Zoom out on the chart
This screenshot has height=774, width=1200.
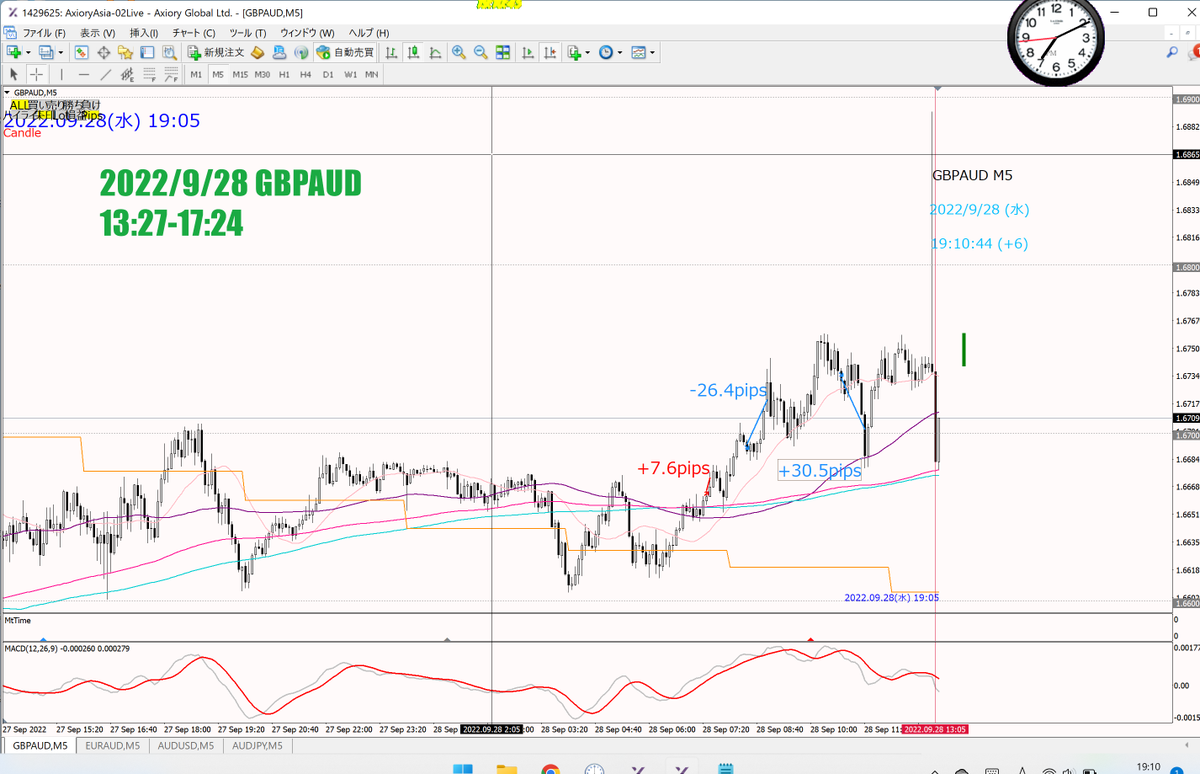481,52
